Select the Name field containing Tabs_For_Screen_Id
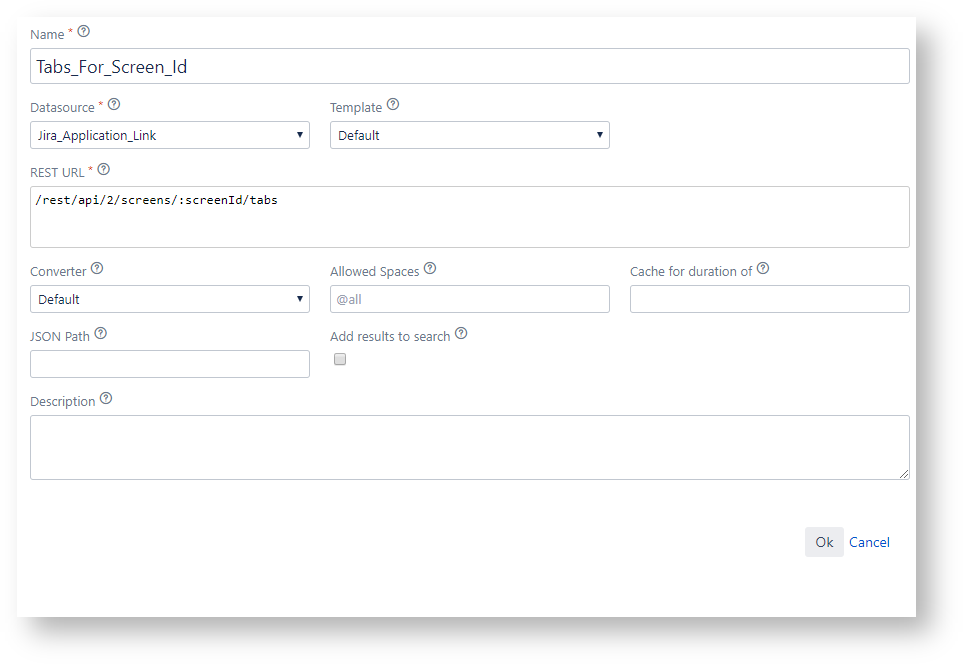The height and width of the screenshot is (665, 964). tap(470, 65)
